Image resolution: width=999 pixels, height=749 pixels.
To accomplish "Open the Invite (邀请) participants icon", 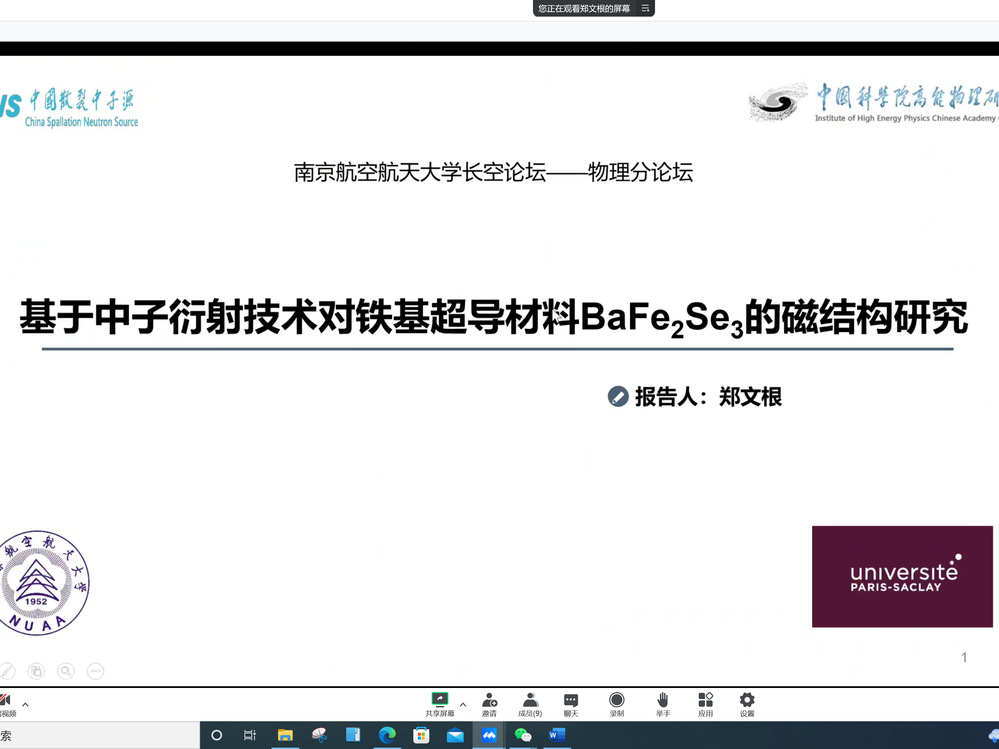I will pos(489,700).
